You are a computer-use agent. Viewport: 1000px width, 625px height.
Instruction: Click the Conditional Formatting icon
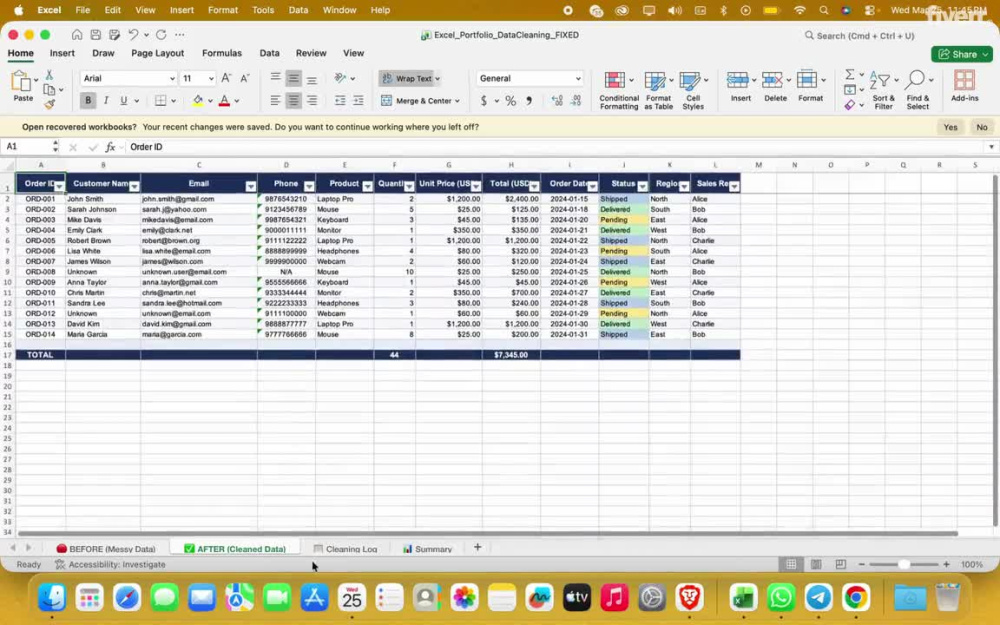coord(614,80)
